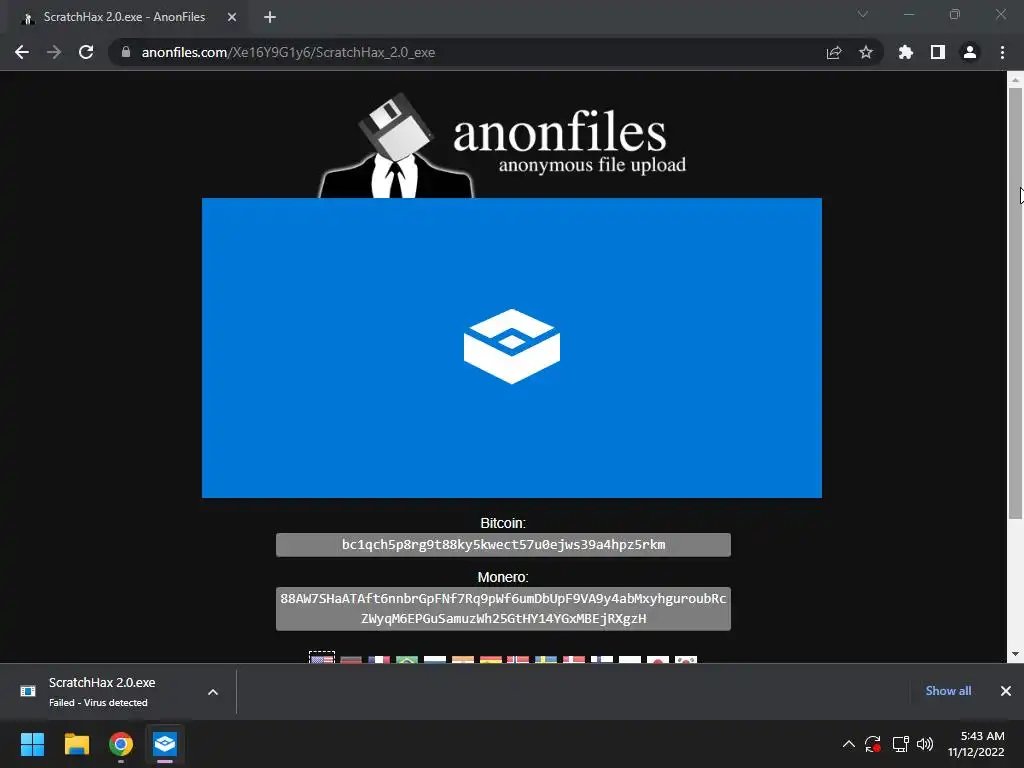
Task: Open the Extensions puzzle menu
Action: pos(906,52)
